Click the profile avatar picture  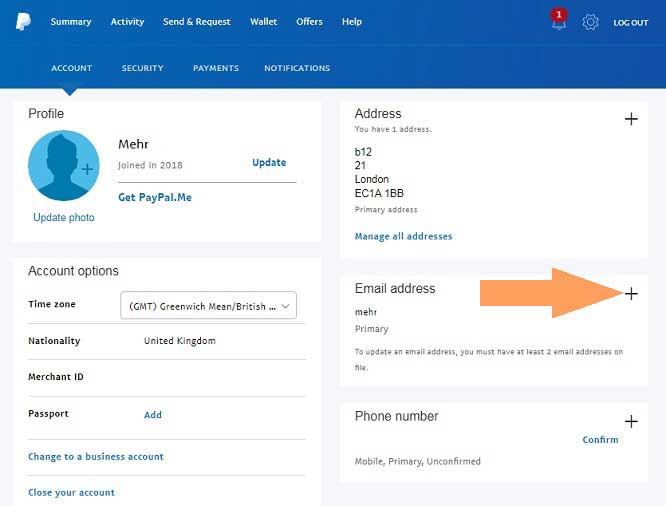coord(64,165)
